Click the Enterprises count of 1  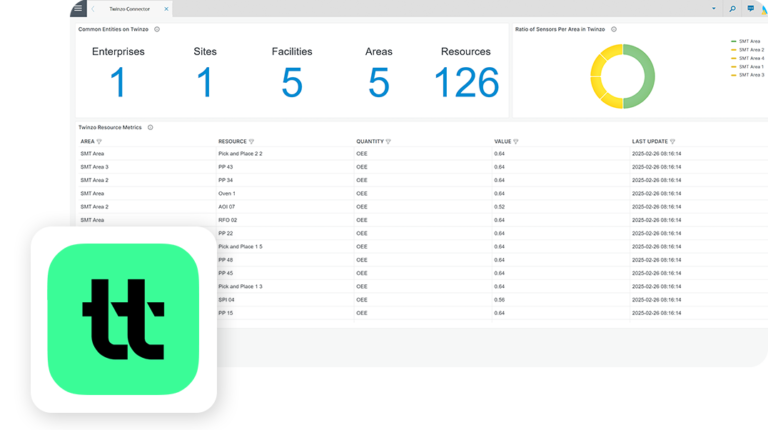(x=118, y=83)
